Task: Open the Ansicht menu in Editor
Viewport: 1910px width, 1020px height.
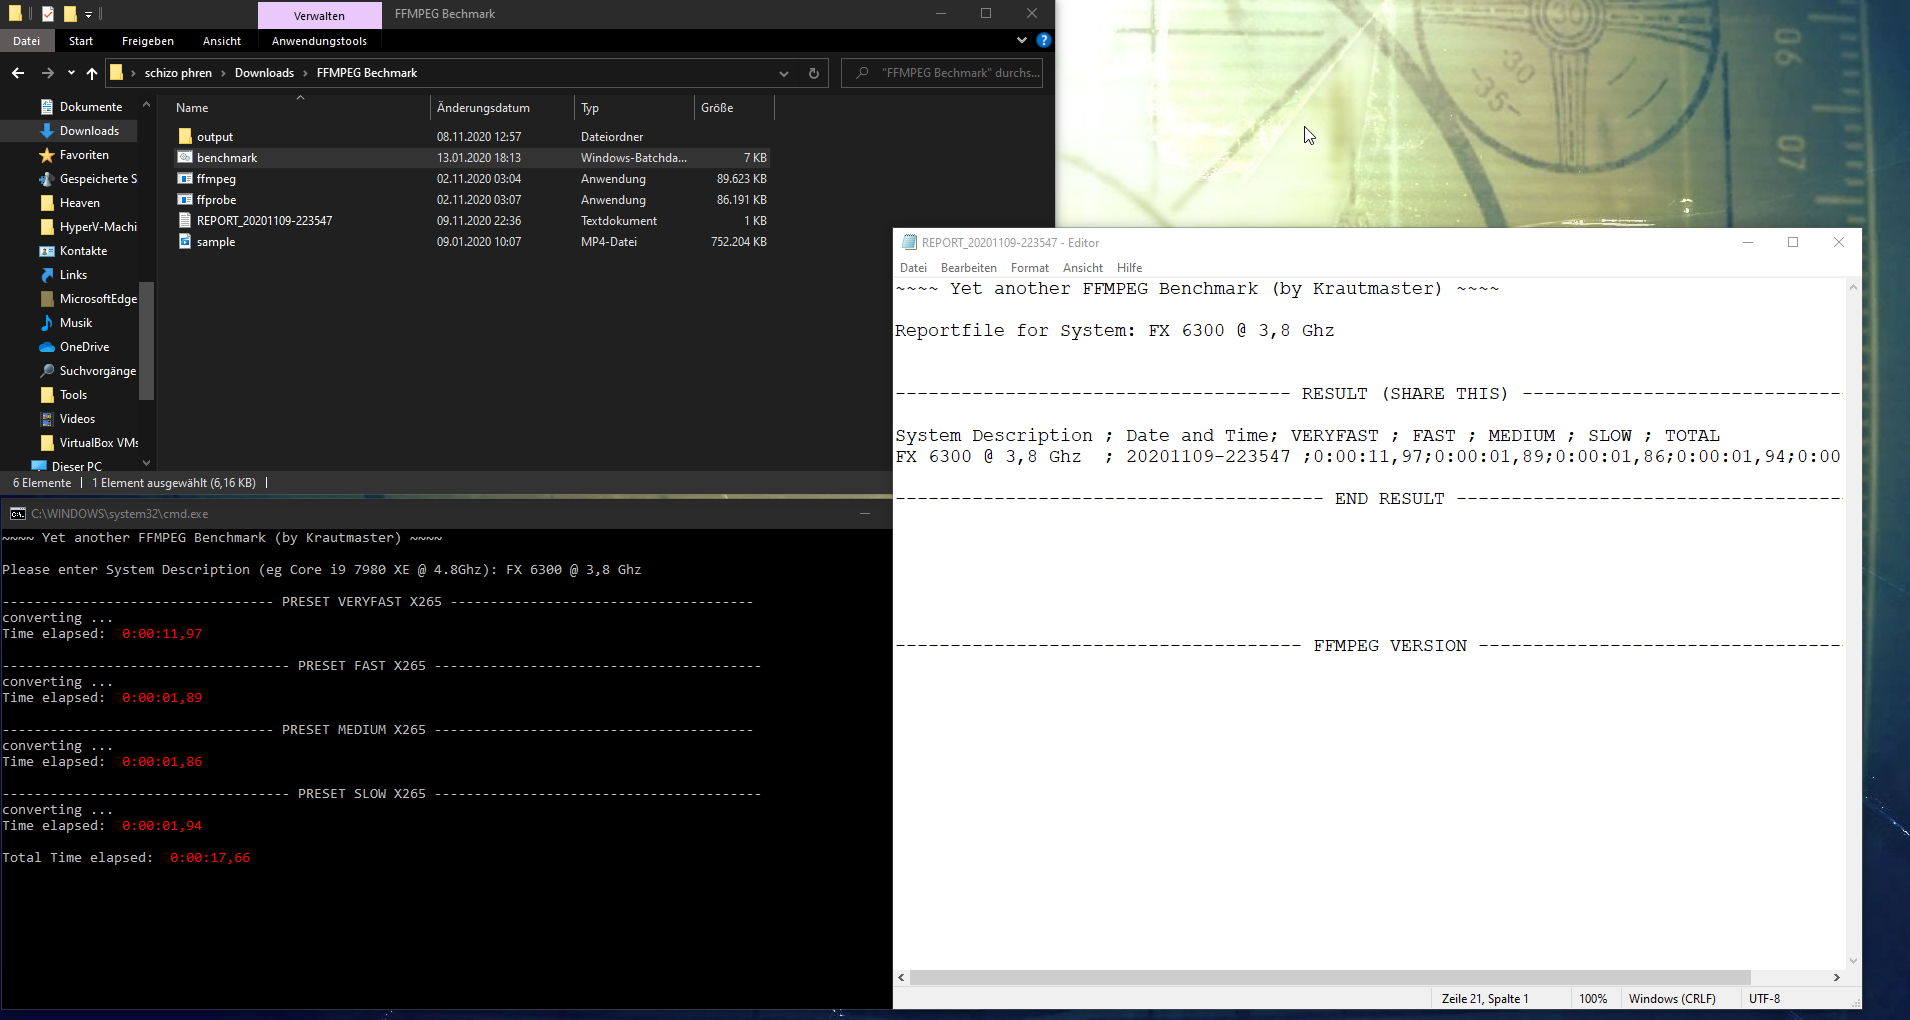Action: click(1083, 268)
